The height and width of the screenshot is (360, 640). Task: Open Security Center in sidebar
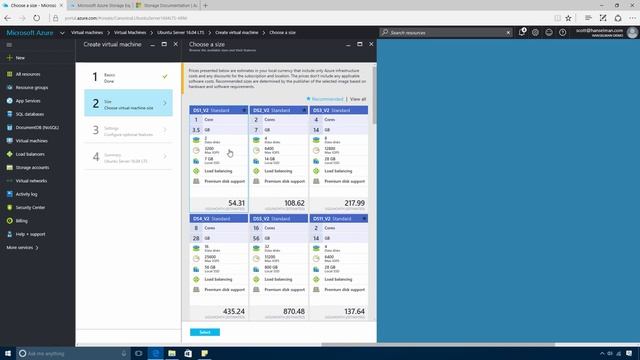pyautogui.click(x=30, y=207)
